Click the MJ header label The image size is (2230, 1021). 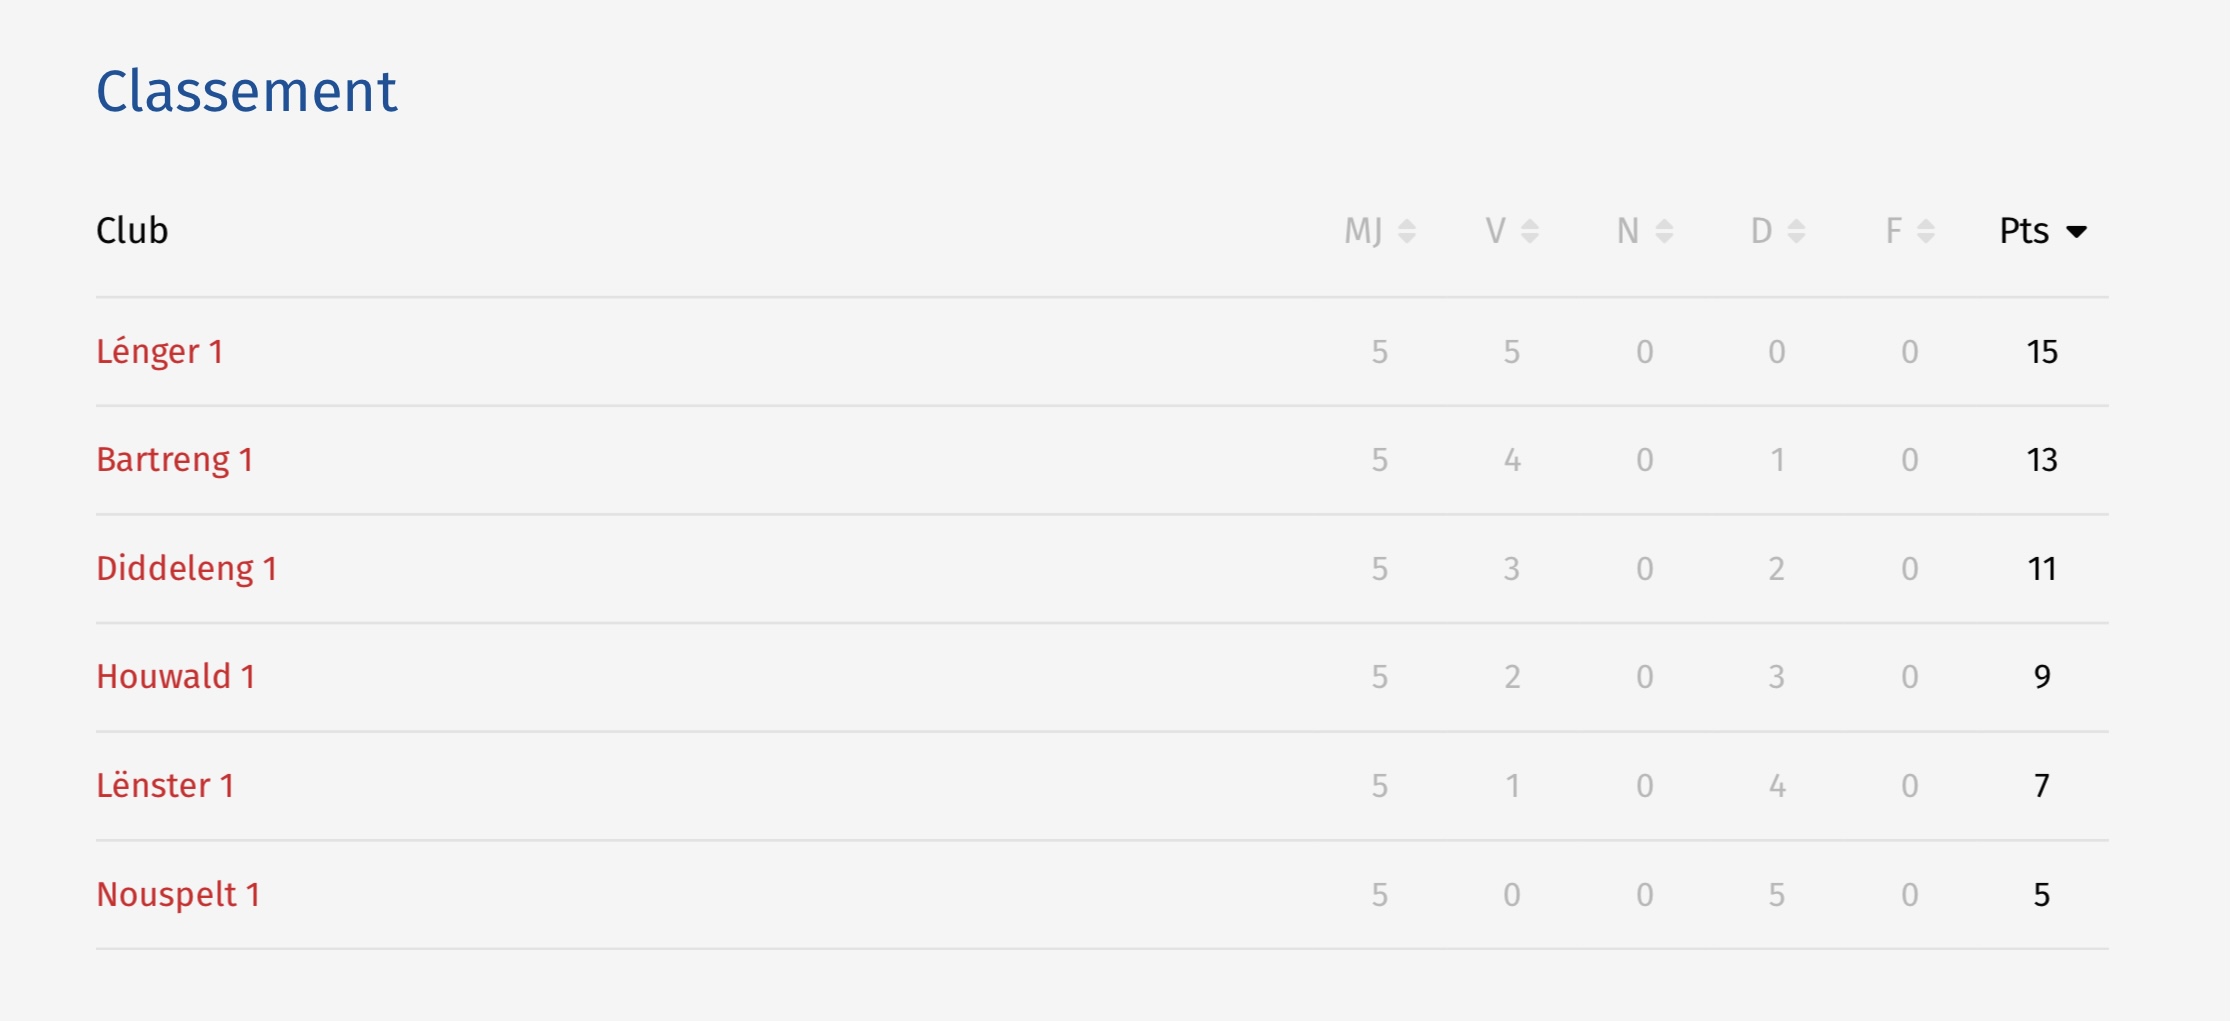click(x=1363, y=231)
